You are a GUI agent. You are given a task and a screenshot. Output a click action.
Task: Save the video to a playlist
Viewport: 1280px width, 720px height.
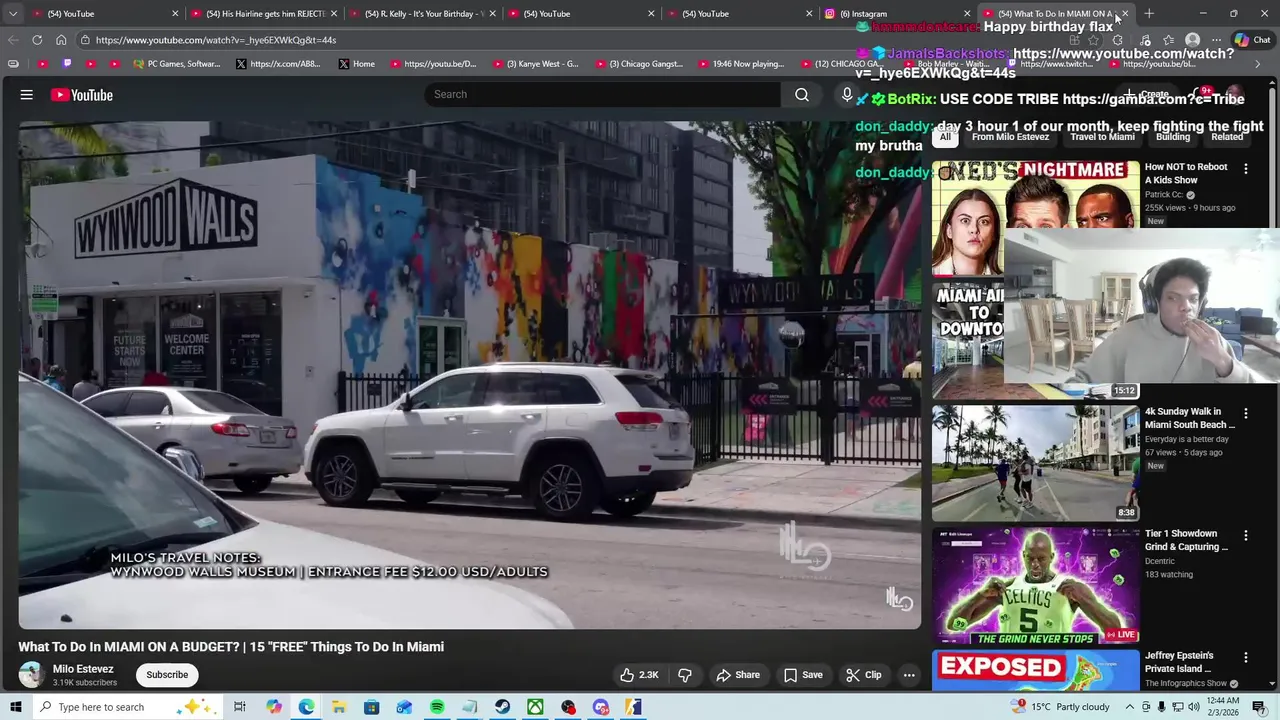[x=803, y=675]
